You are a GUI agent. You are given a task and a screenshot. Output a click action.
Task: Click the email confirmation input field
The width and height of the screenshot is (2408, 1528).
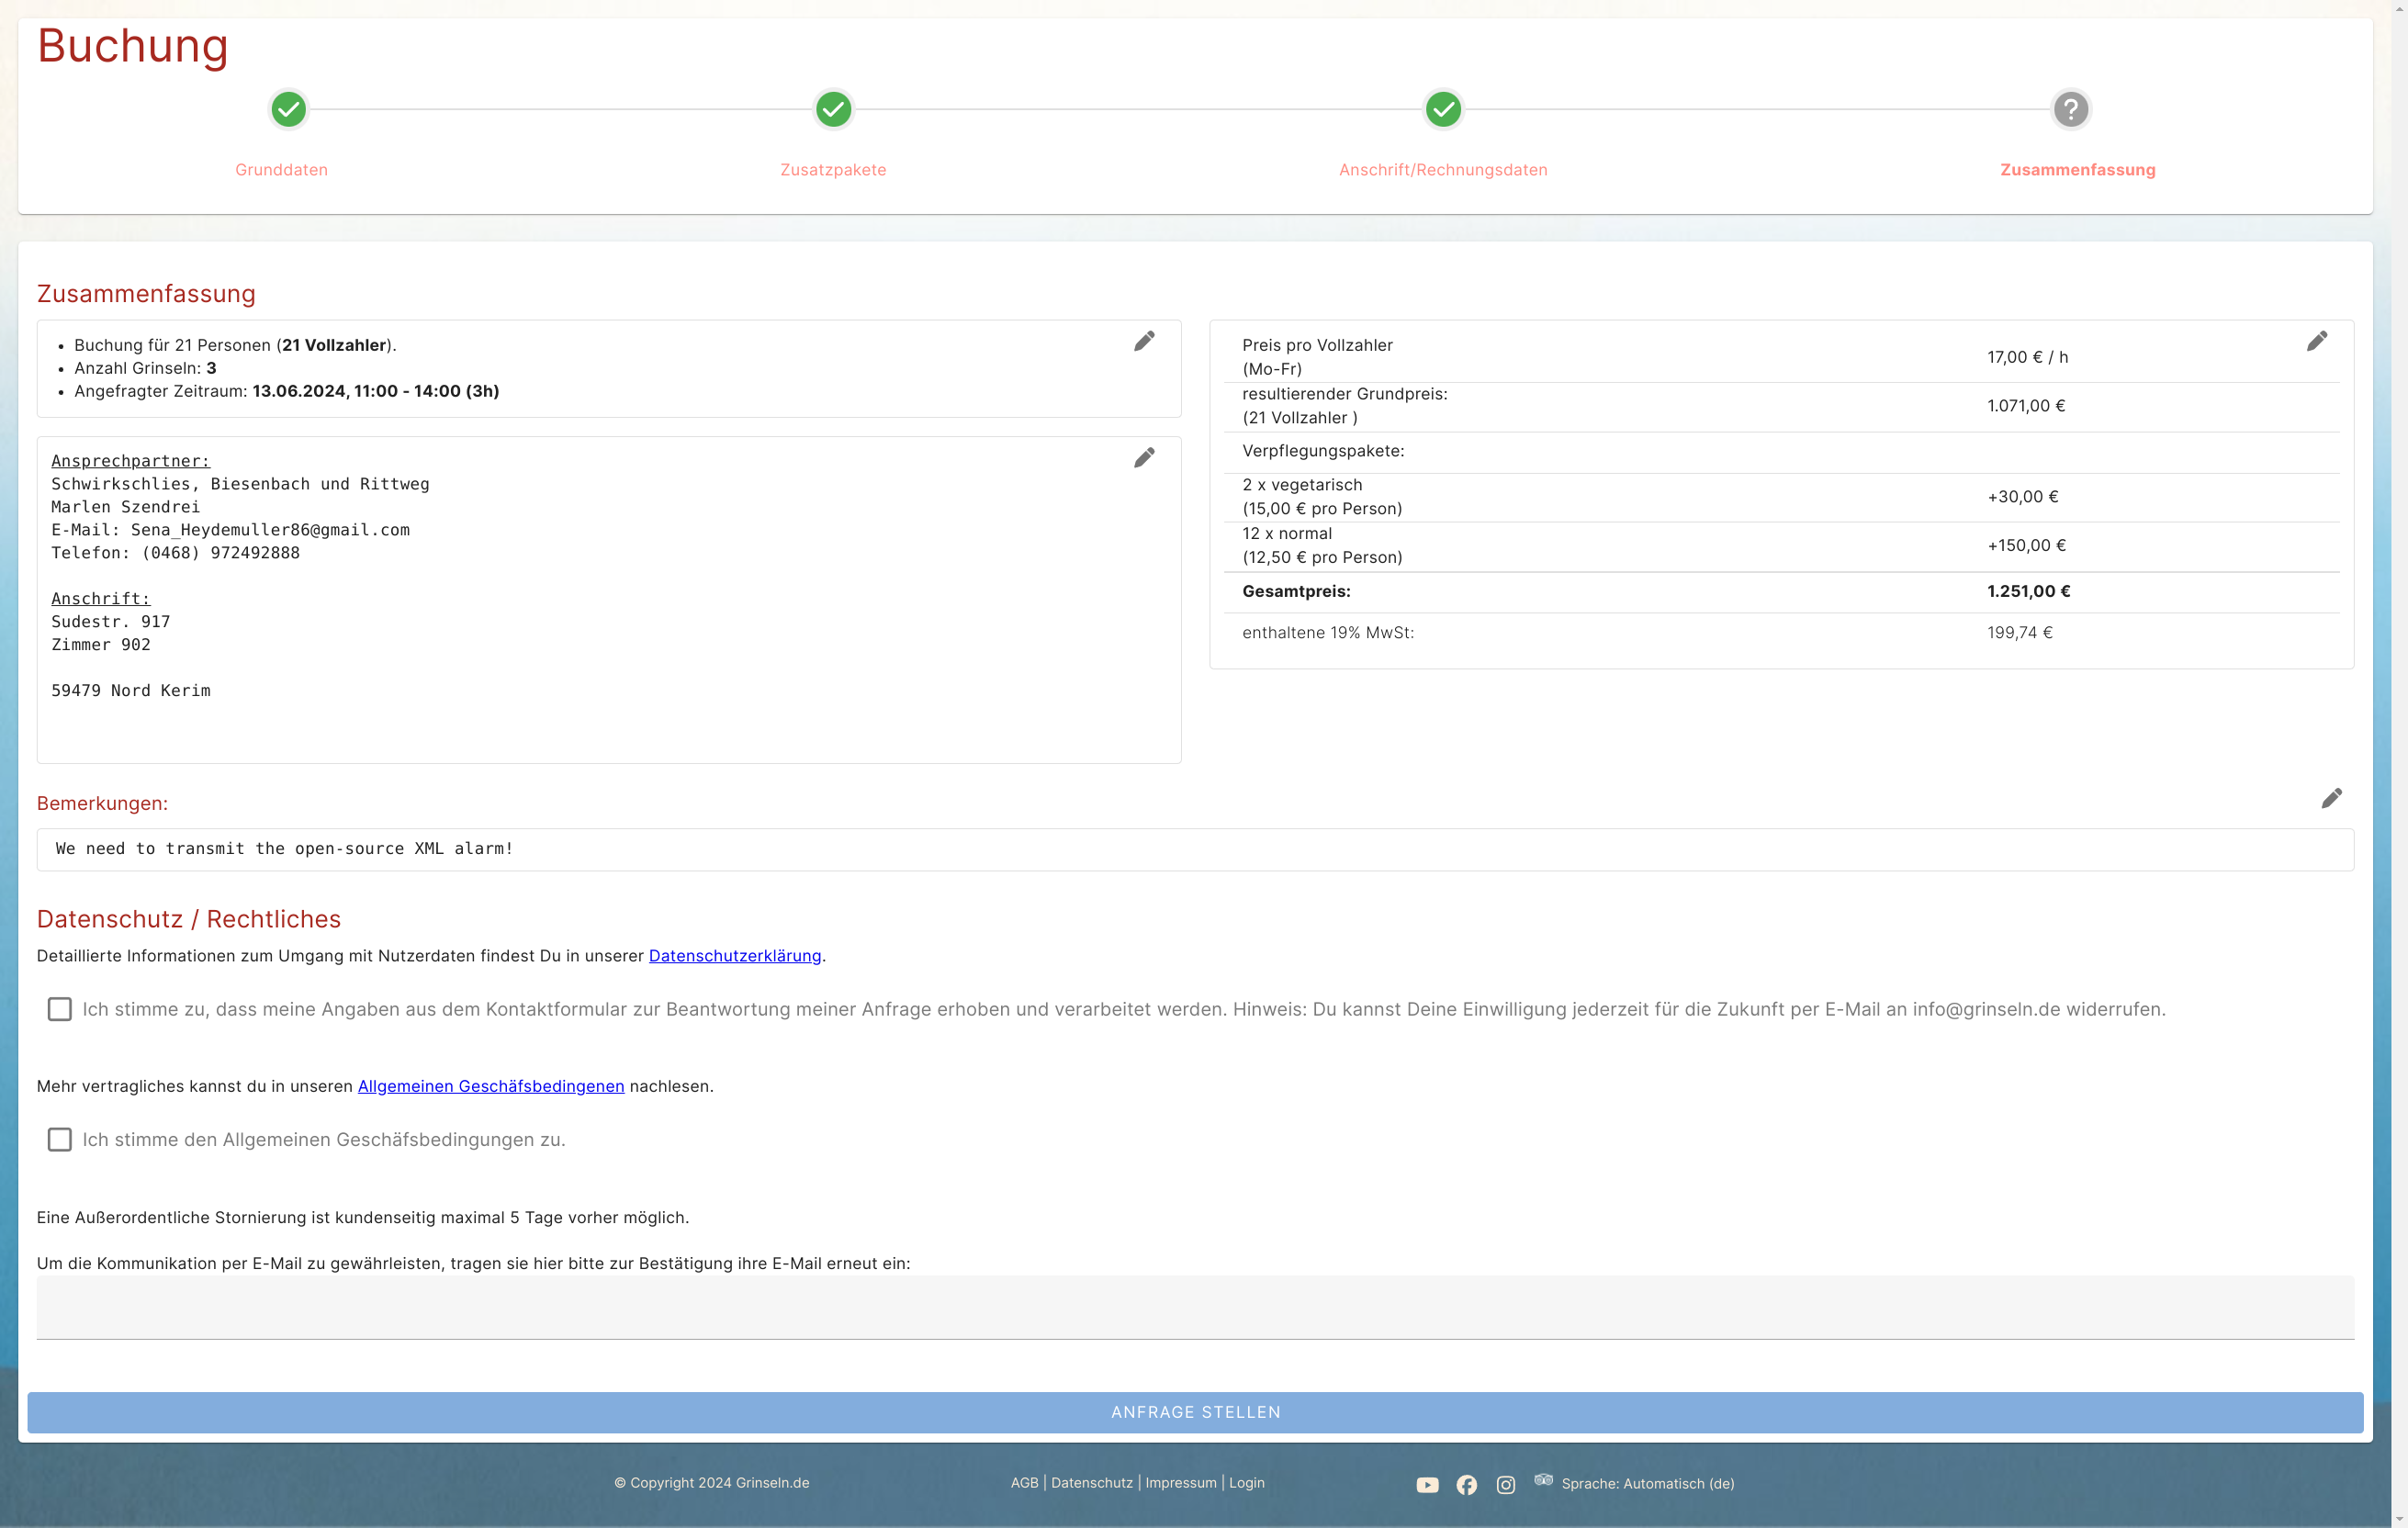point(1195,1307)
